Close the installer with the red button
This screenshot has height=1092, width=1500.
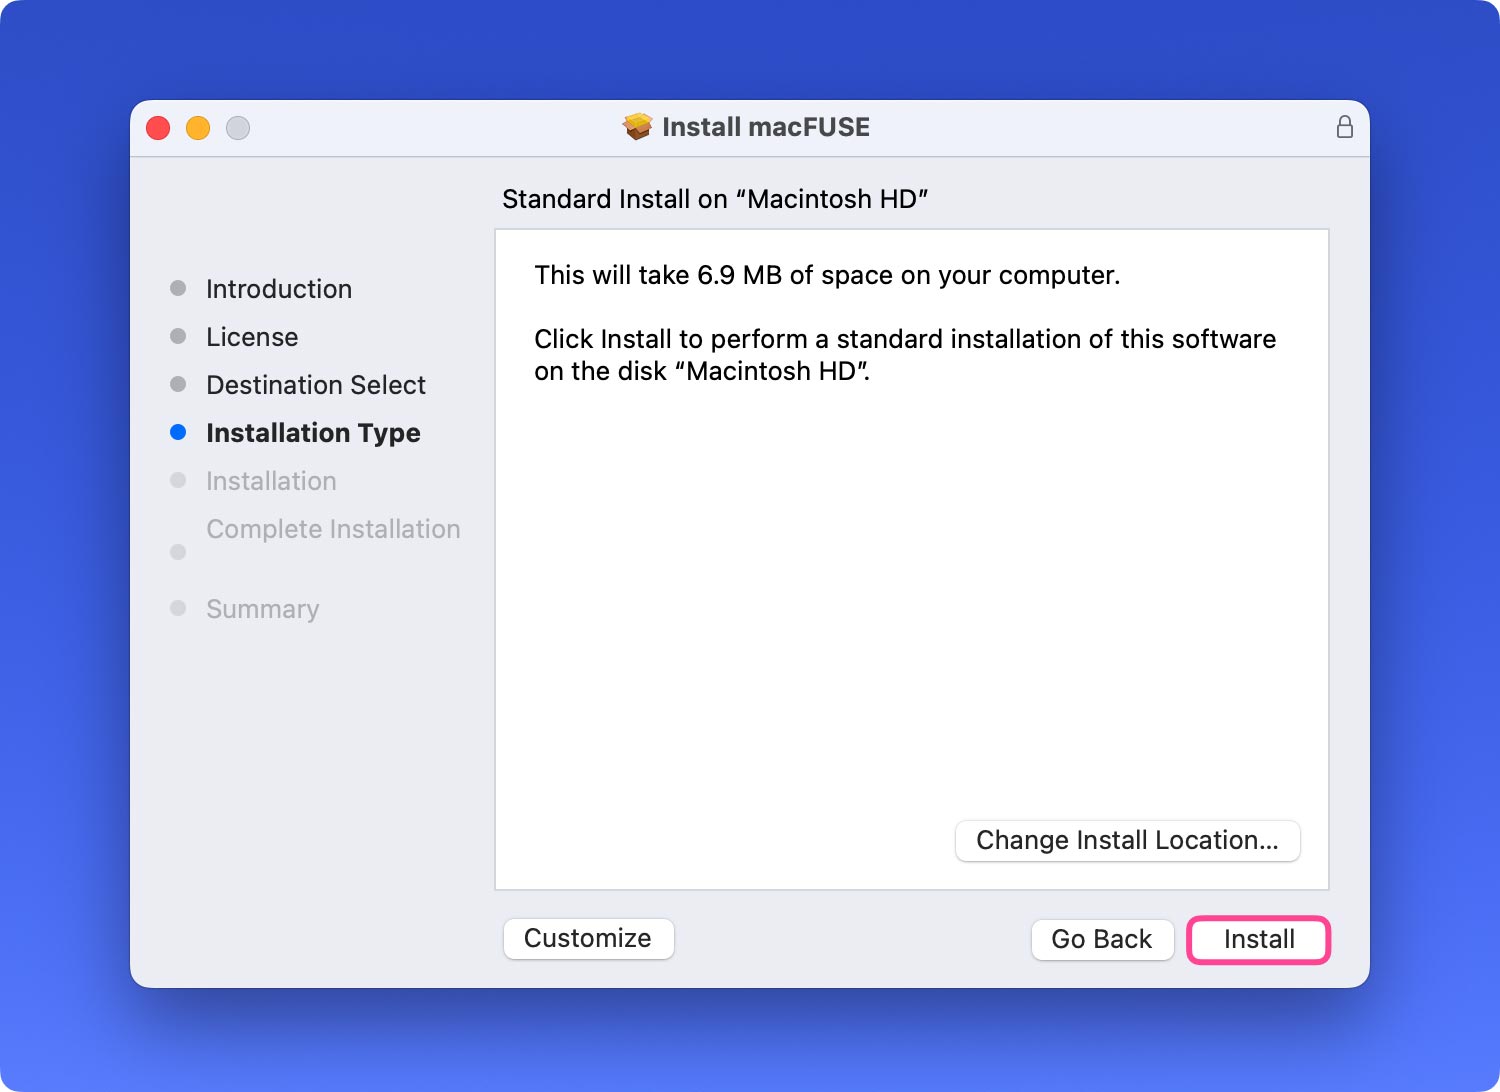click(158, 128)
